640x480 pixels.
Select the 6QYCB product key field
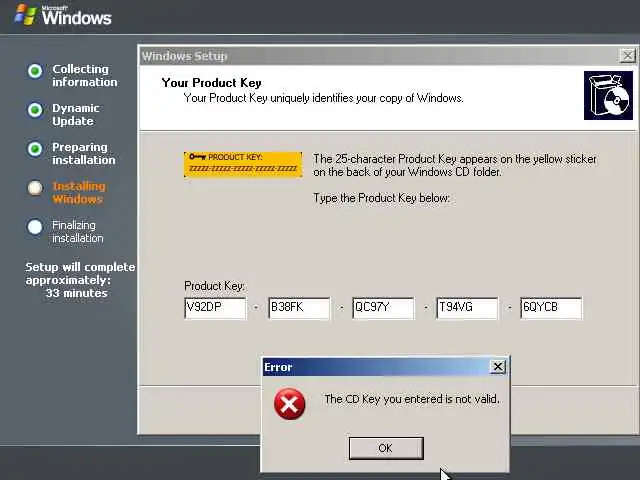(551, 308)
